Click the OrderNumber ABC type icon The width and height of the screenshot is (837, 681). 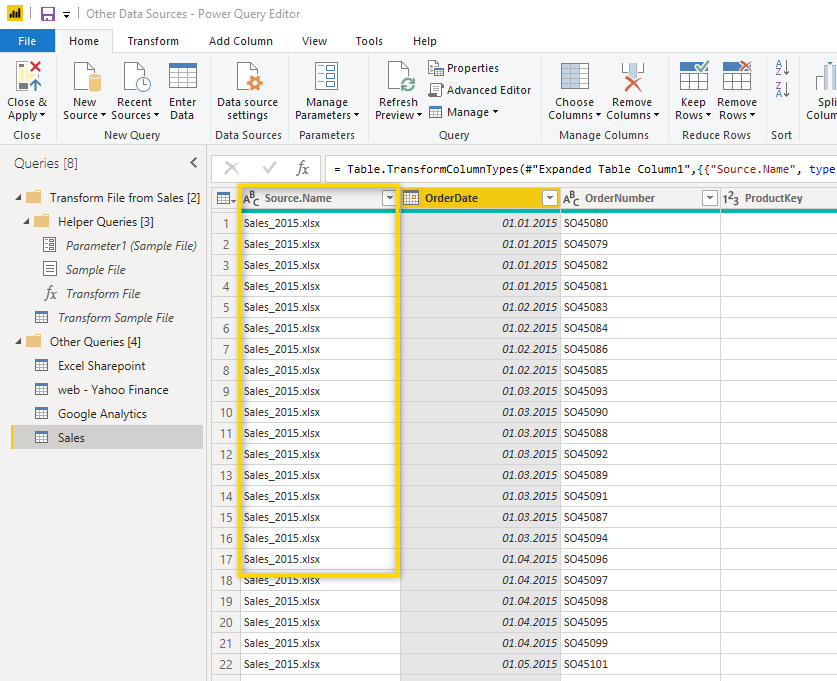pyautogui.click(x=571, y=199)
